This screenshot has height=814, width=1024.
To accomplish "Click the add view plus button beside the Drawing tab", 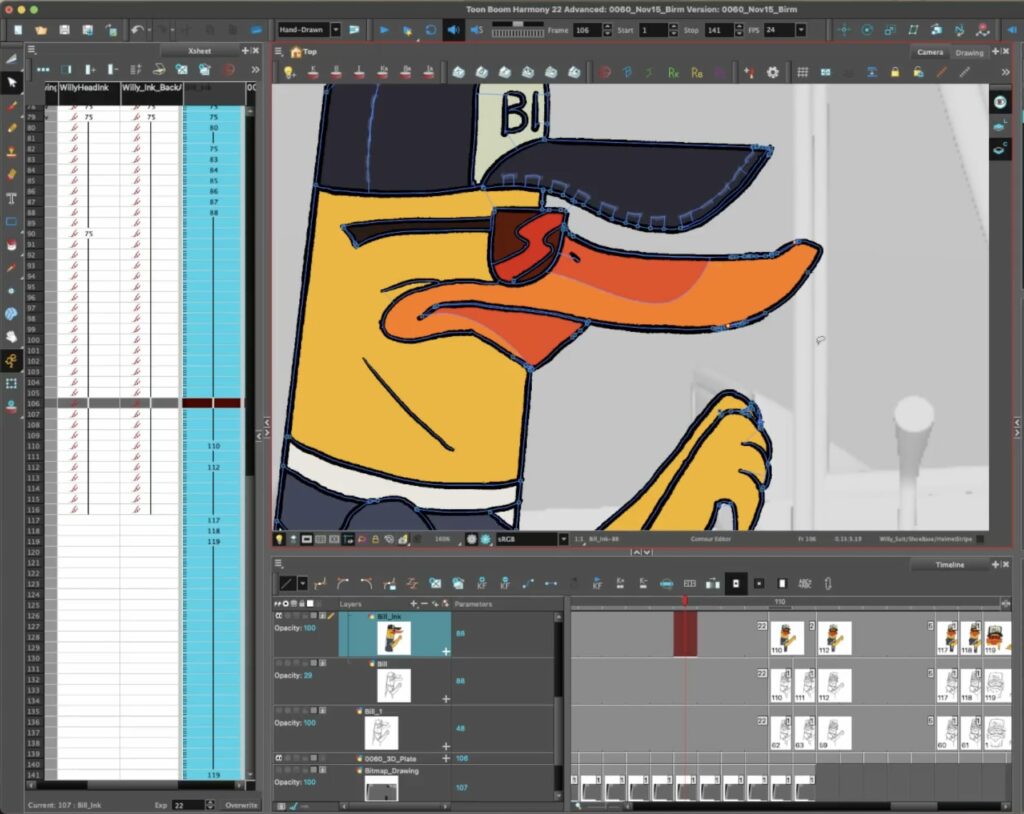I will pos(995,52).
